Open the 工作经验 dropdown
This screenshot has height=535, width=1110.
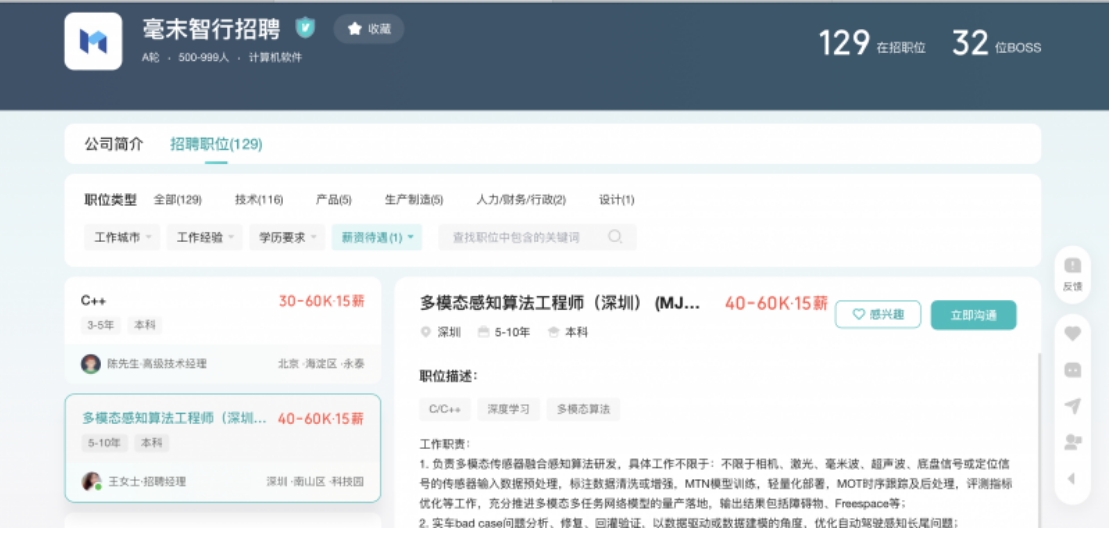click(205, 238)
